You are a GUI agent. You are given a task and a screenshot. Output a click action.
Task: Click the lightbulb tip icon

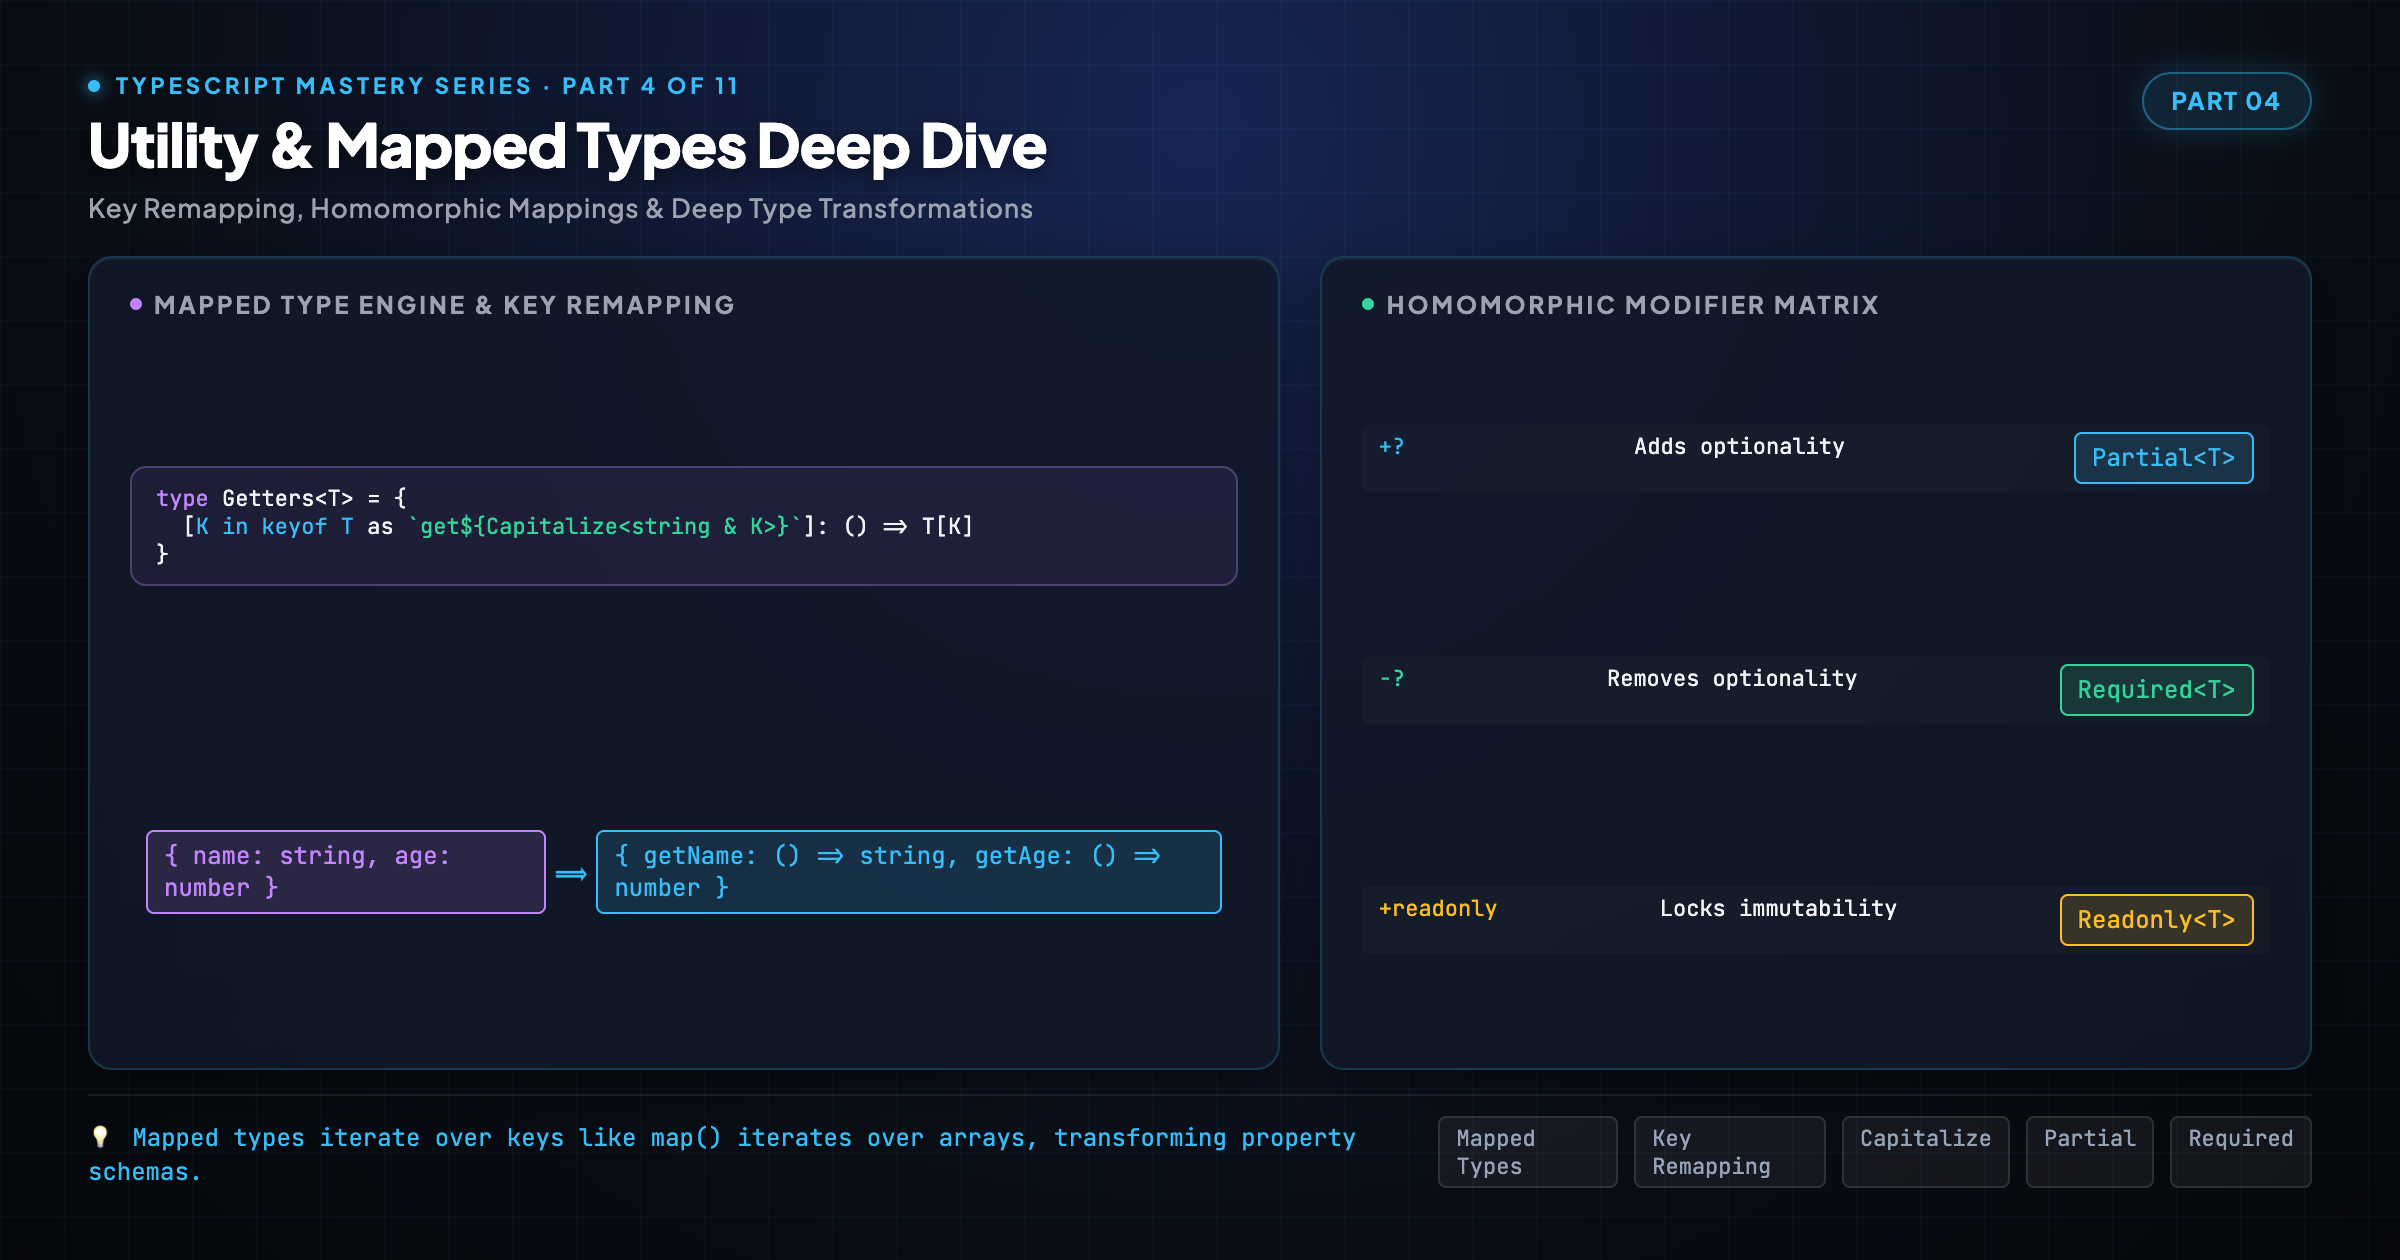pos(100,1137)
